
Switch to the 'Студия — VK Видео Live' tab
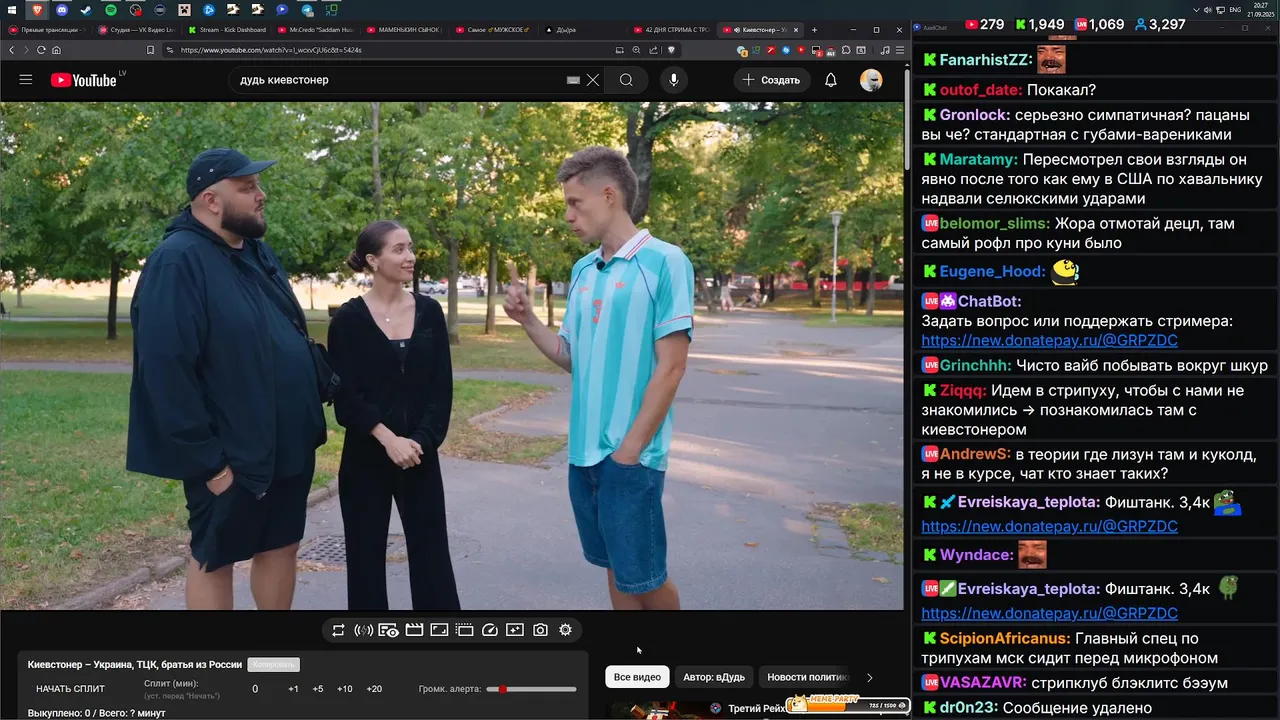tap(137, 30)
